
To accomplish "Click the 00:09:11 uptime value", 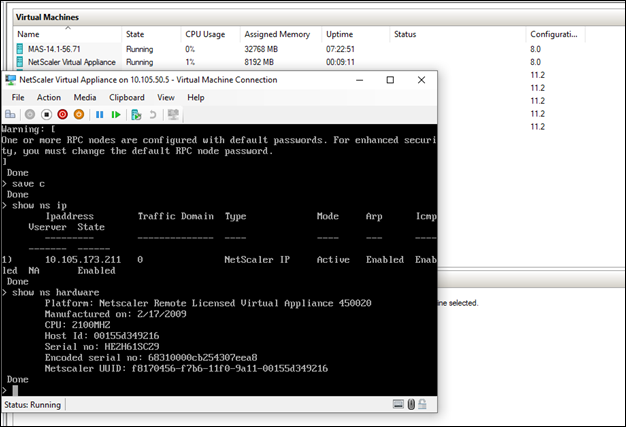I will coord(340,62).
